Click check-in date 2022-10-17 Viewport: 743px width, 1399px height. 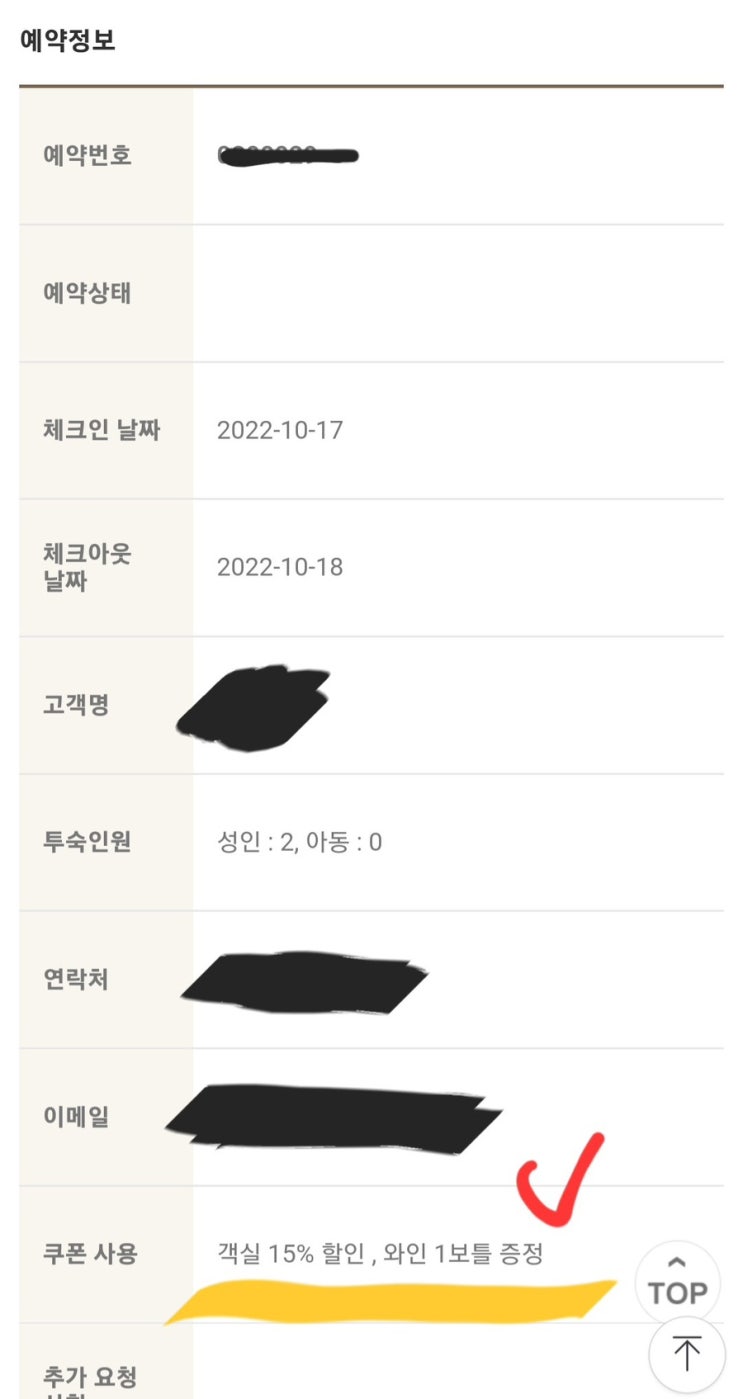click(x=280, y=430)
